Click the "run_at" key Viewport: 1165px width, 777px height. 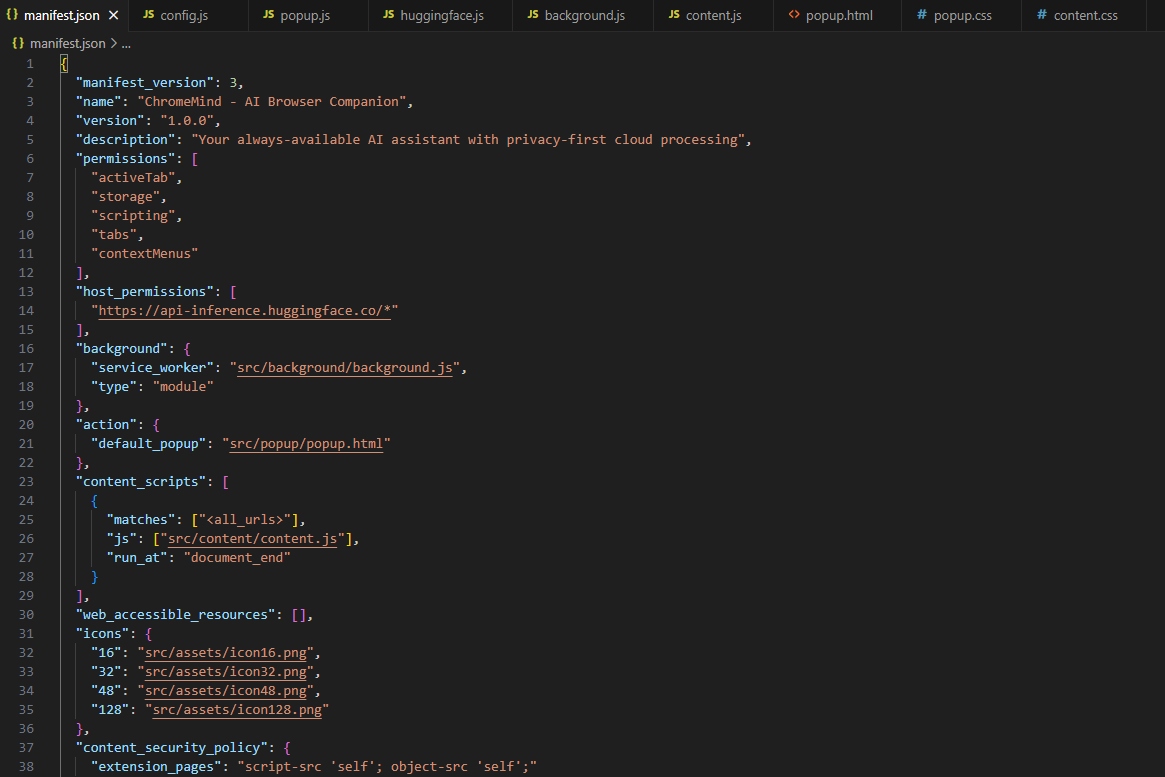136,557
